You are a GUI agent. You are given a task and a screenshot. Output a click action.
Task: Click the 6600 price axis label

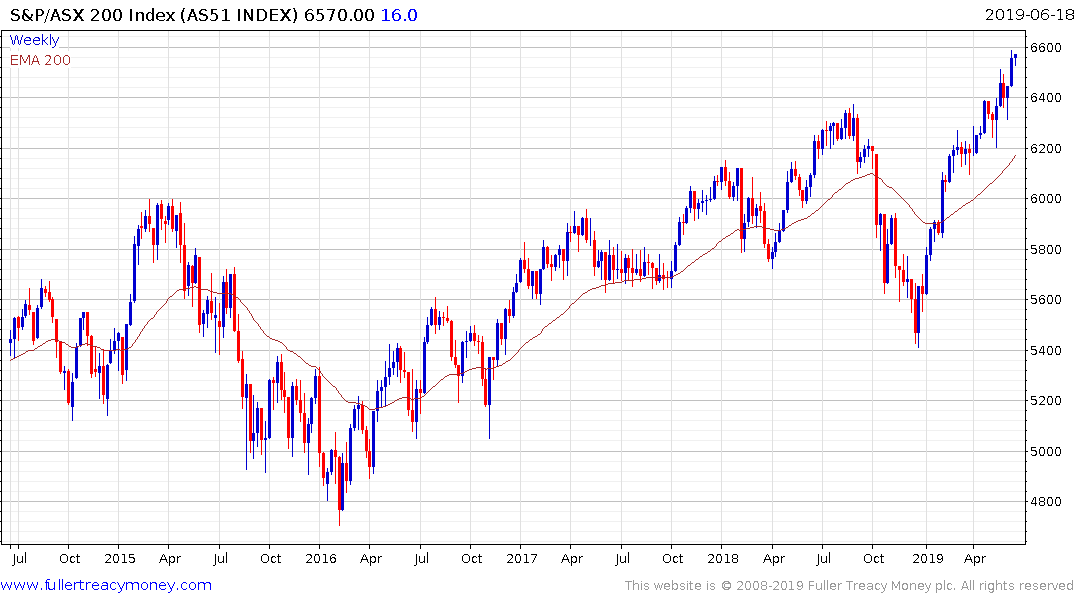(x=1046, y=47)
